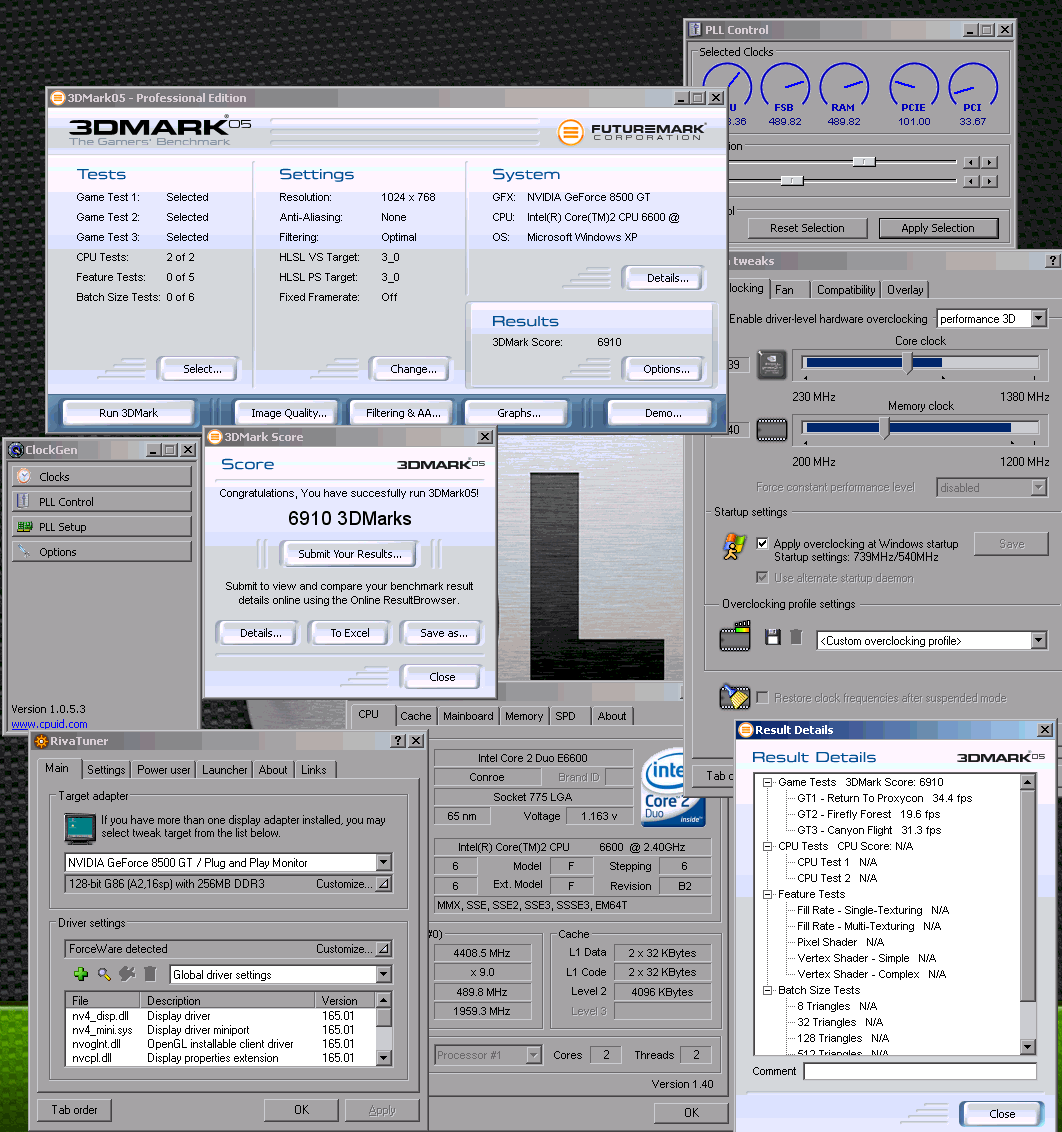Click the Windows startup icon in Startup settings
Viewport: 1062px width, 1132px height.
pos(734,547)
